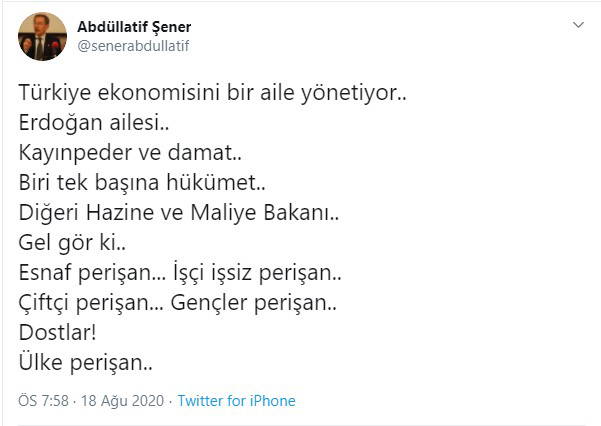The width and height of the screenshot is (601, 426).
Task: Click the @senerabdullatif handle
Action: point(133,46)
